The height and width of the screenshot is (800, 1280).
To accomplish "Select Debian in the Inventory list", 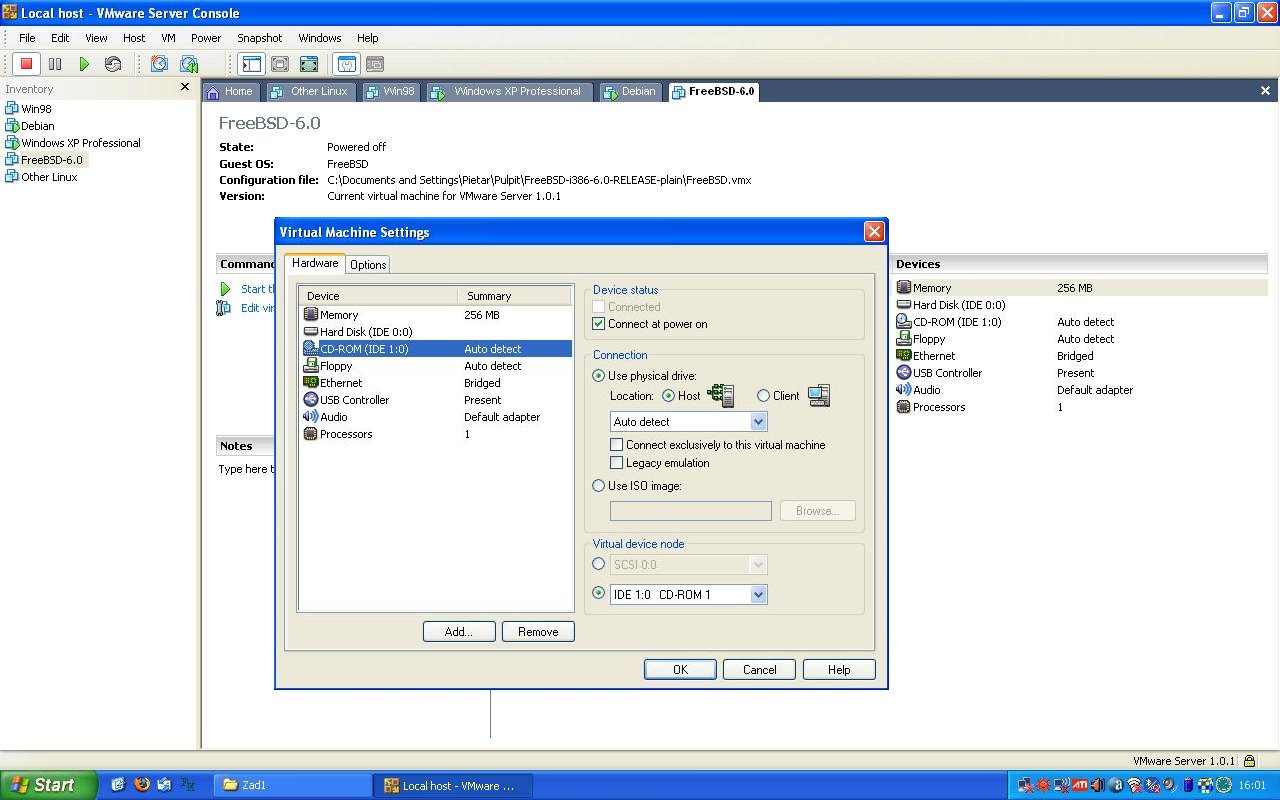I will pos(30,126).
